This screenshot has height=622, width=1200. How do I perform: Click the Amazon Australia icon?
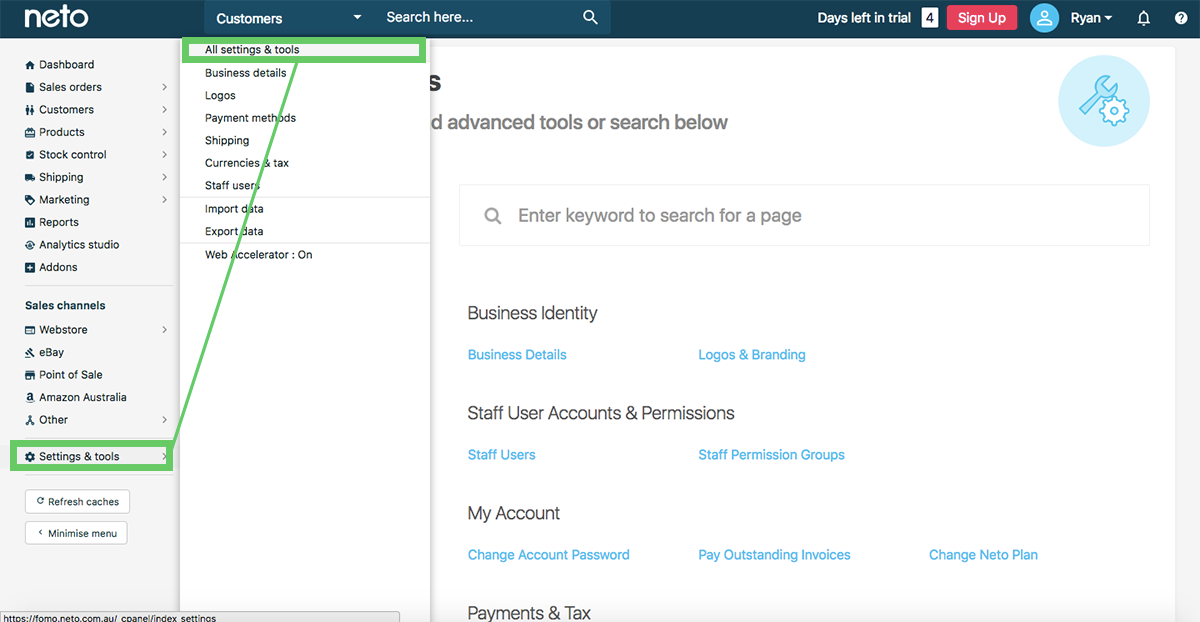30,397
